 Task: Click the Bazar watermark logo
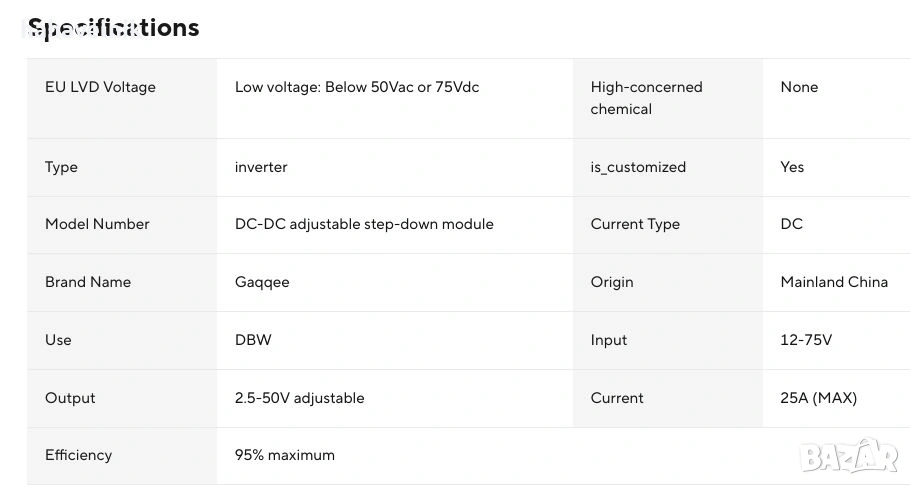click(850, 456)
